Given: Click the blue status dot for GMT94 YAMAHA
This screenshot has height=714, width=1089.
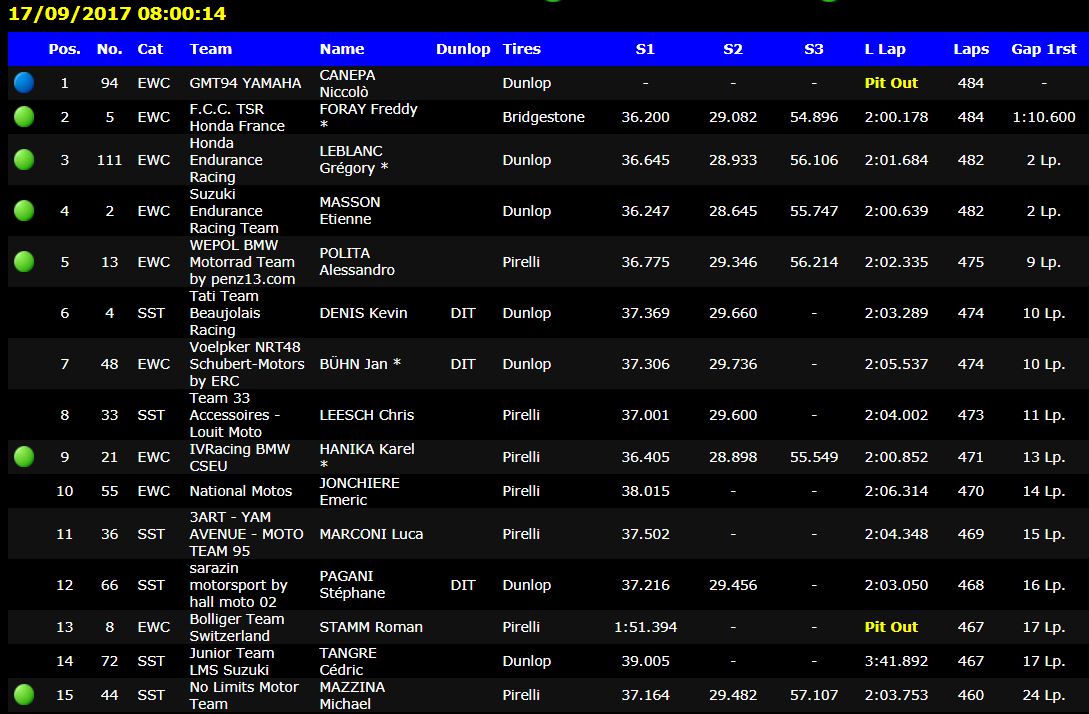Looking at the screenshot, I should 23,83.
